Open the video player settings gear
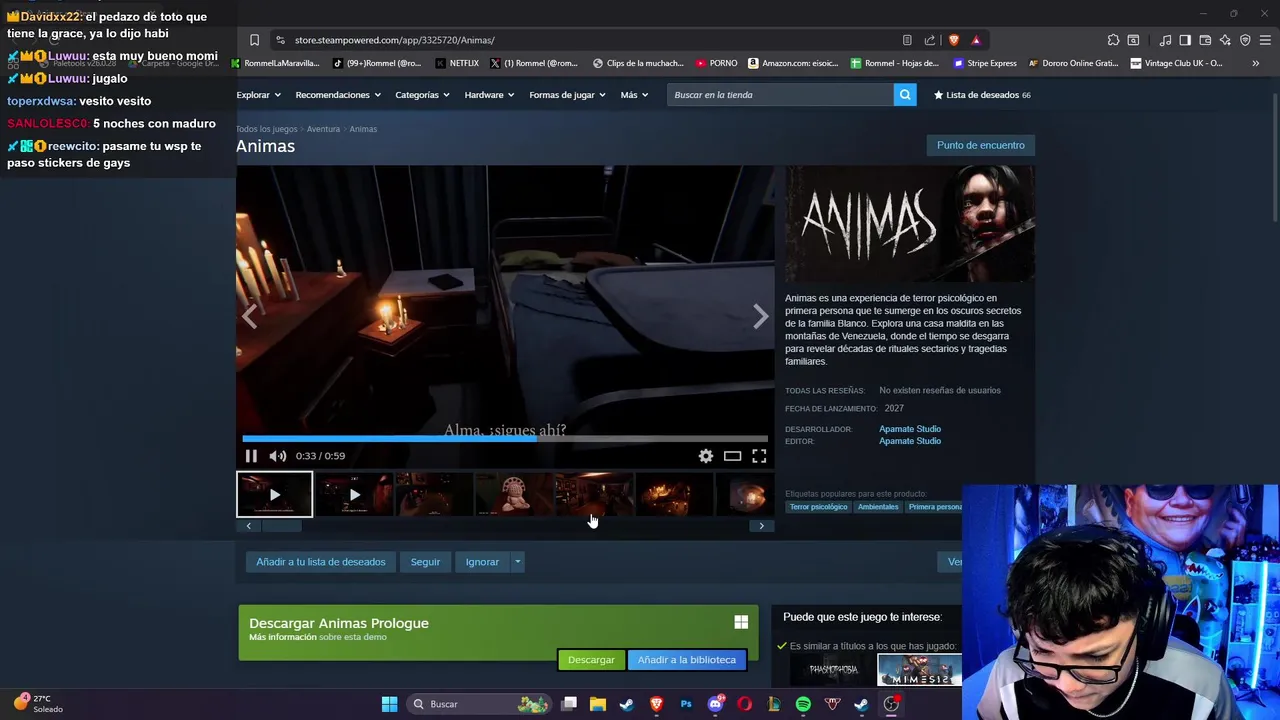The image size is (1280, 720). (x=706, y=456)
